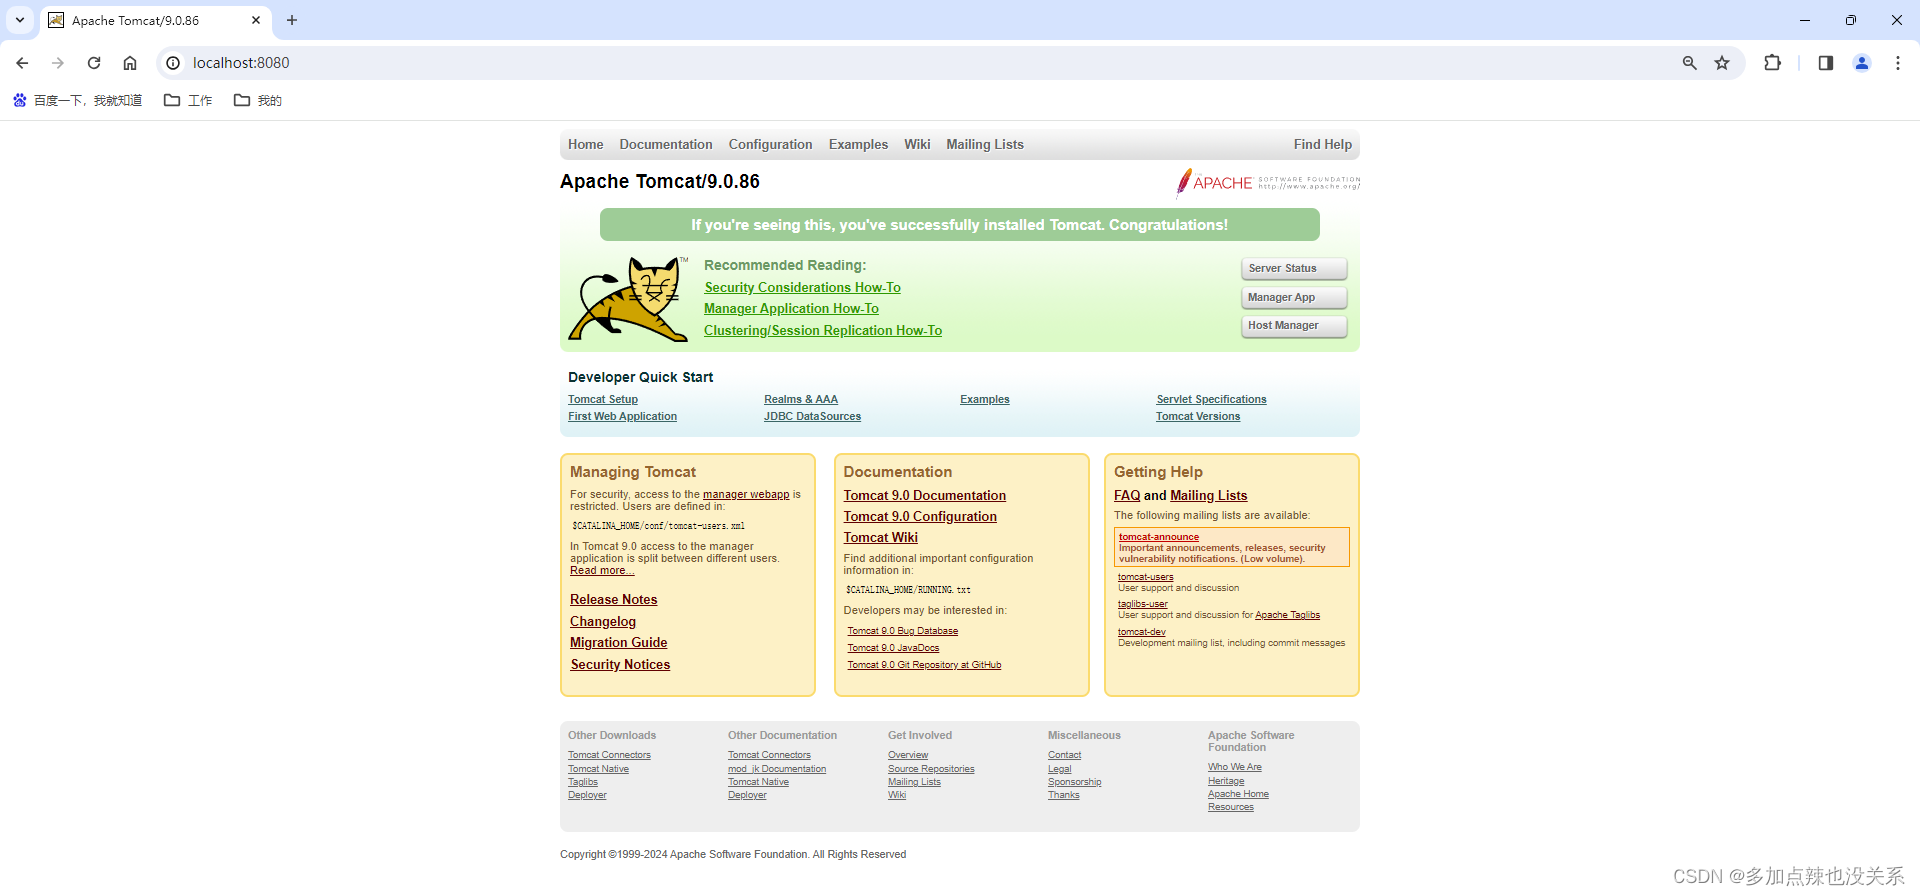Go to browser home page icon
The width and height of the screenshot is (1920, 896).
(x=130, y=63)
